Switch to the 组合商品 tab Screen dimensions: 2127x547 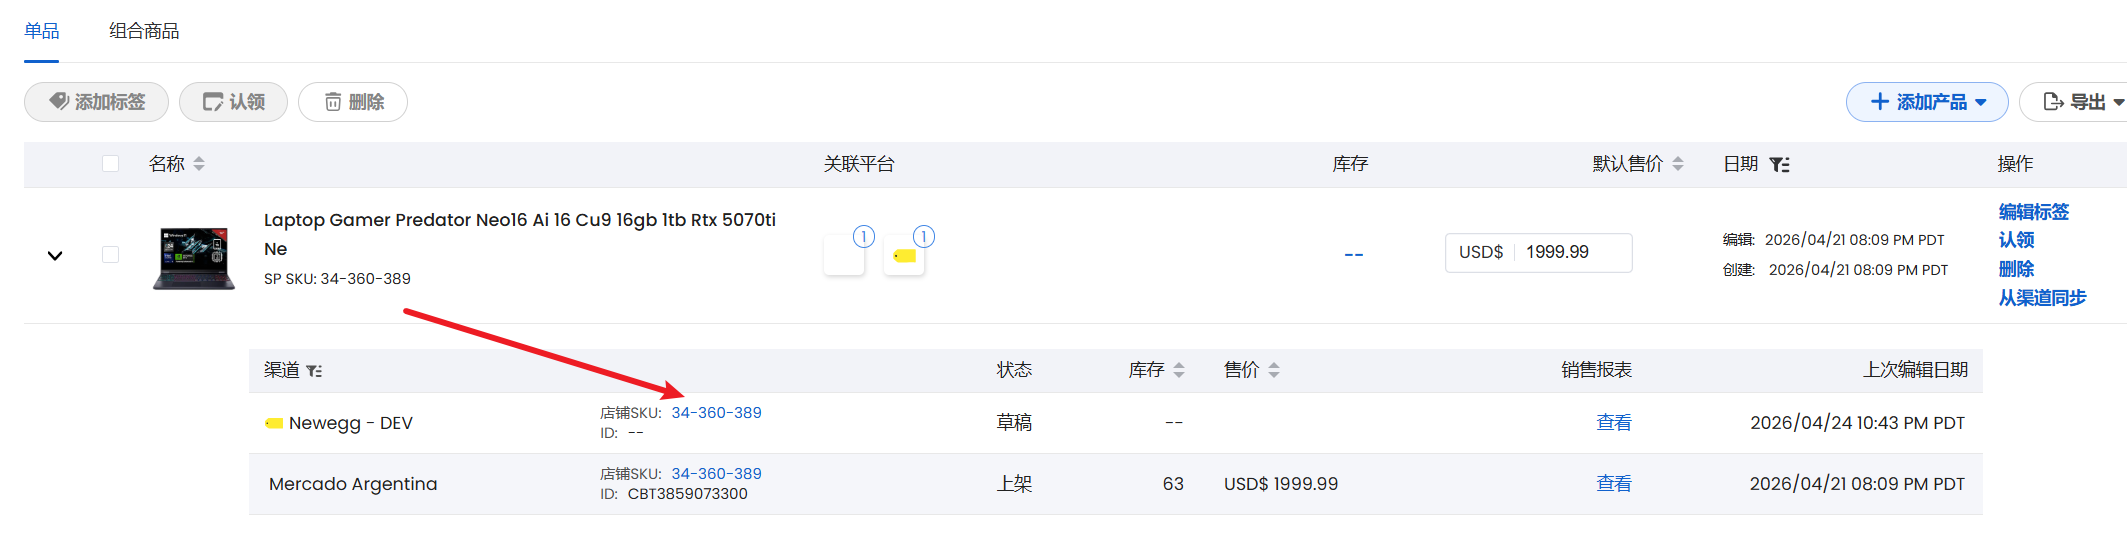click(x=144, y=31)
